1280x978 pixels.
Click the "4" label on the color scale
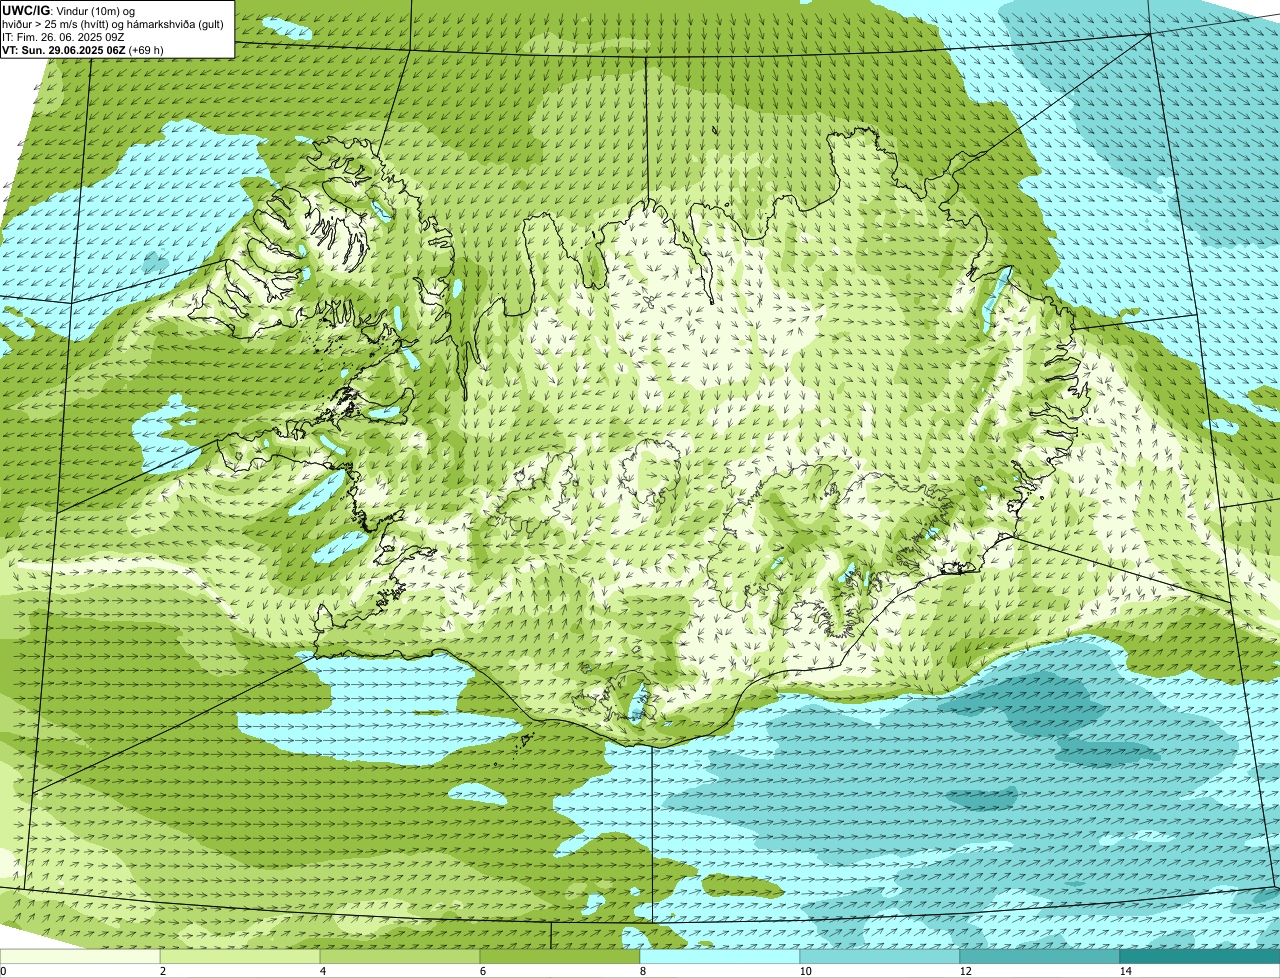tap(322, 971)
